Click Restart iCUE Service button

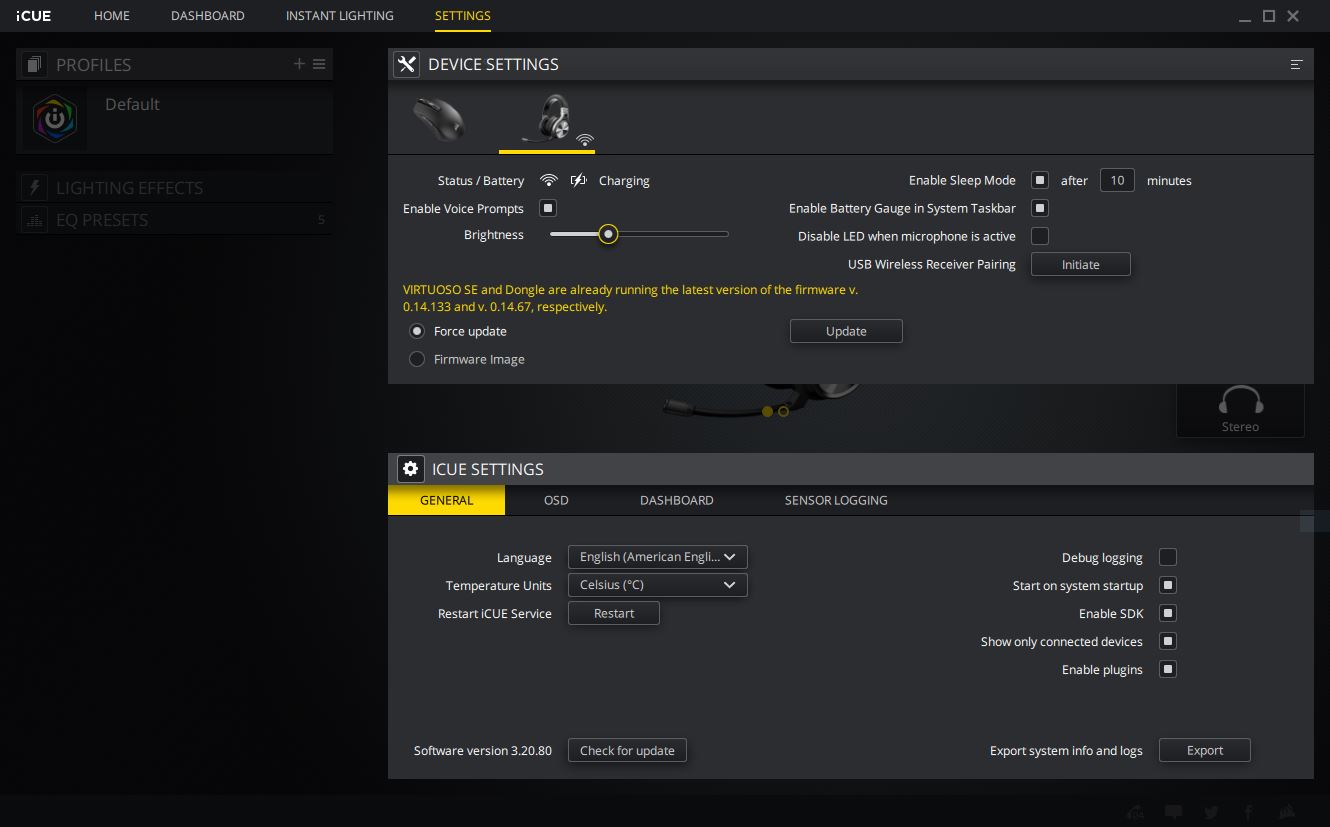tap(614, 613)
